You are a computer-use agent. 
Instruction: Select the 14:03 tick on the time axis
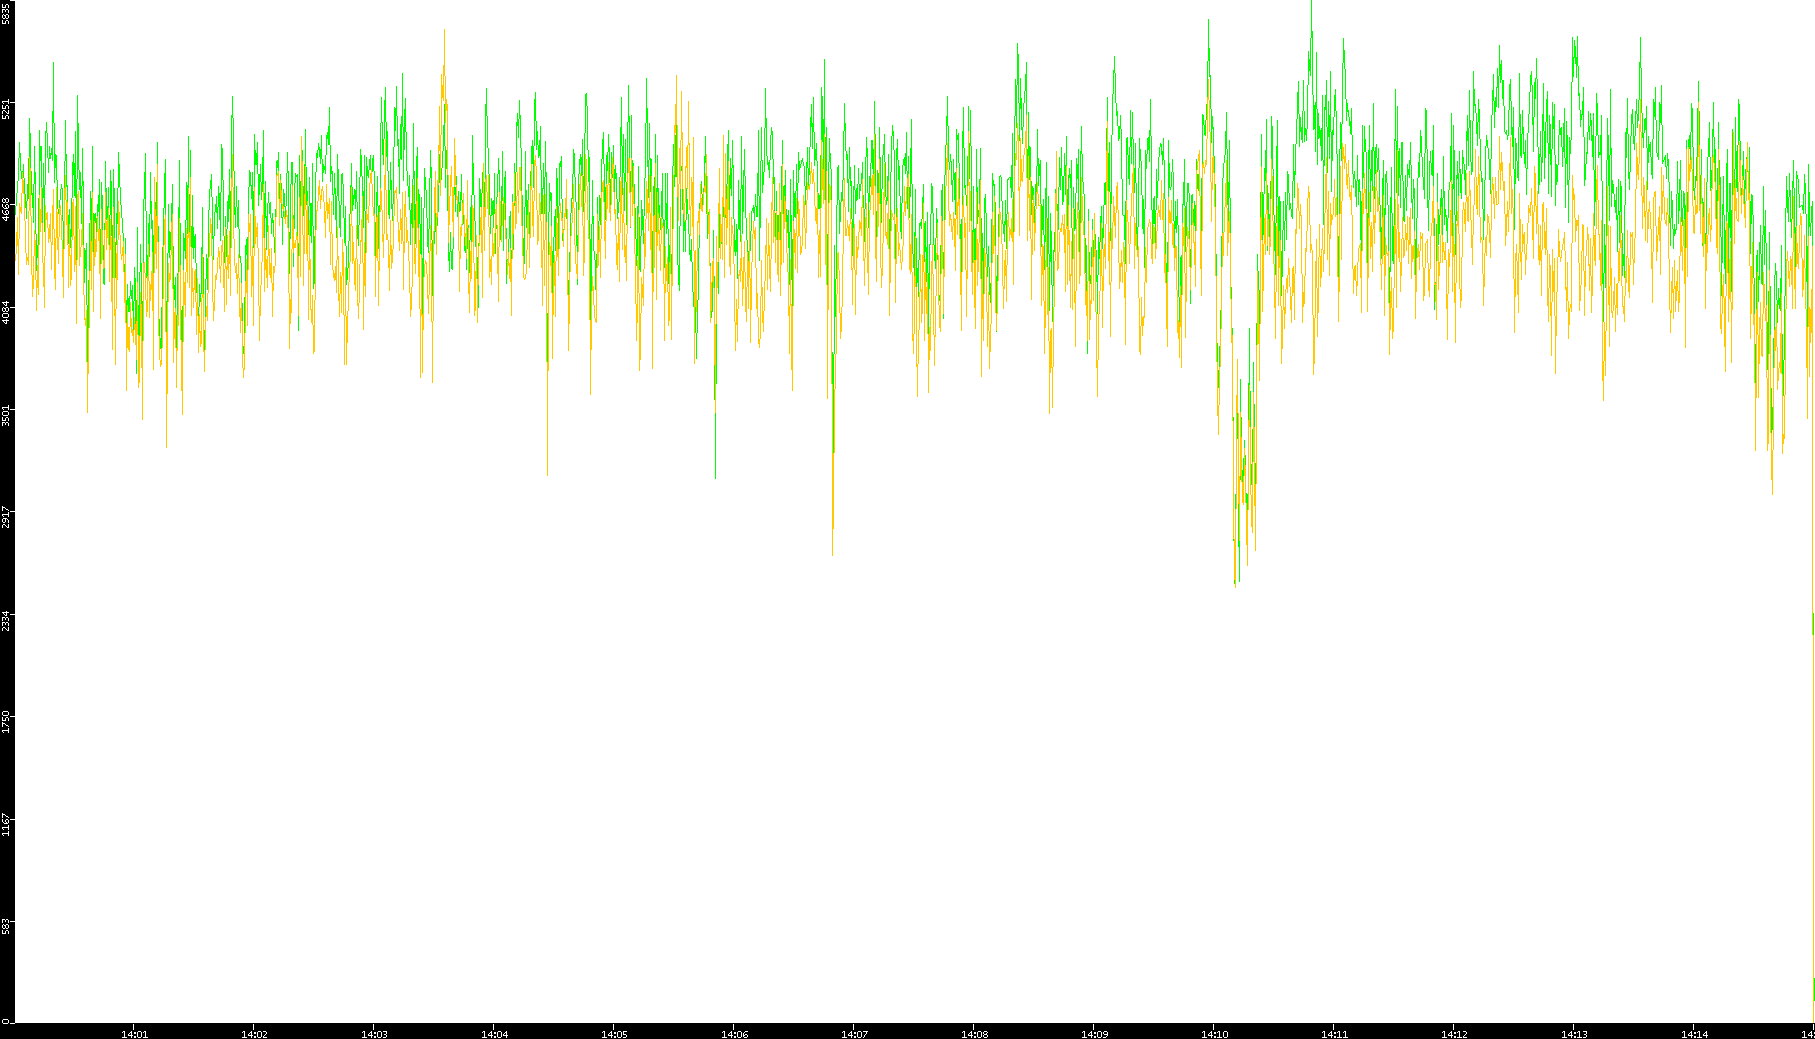point(374,1034)
